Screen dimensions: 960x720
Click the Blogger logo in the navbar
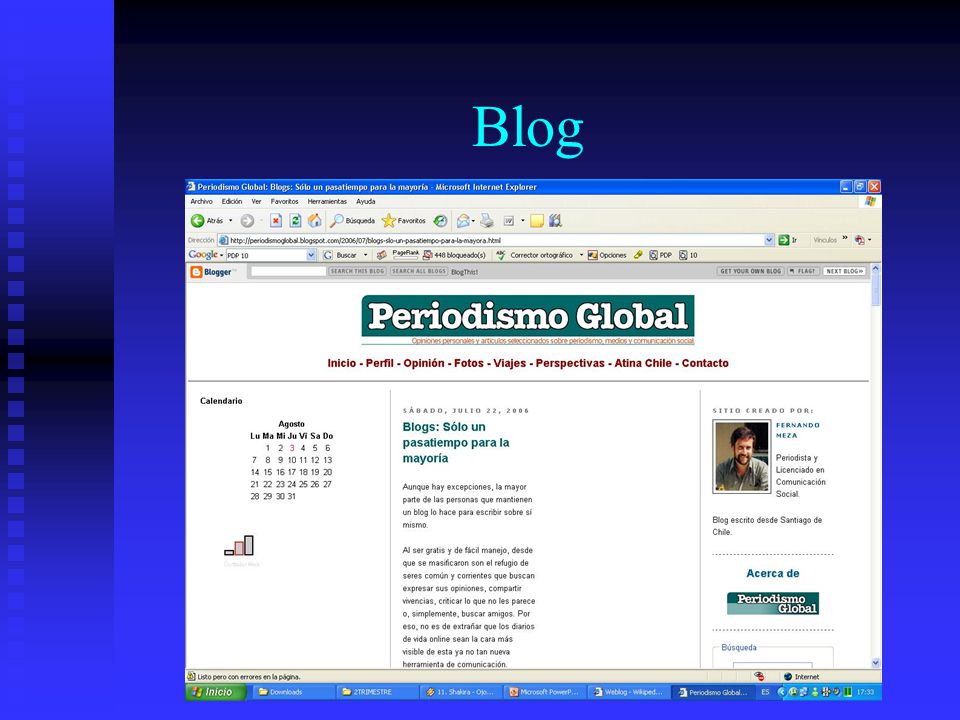212,272
